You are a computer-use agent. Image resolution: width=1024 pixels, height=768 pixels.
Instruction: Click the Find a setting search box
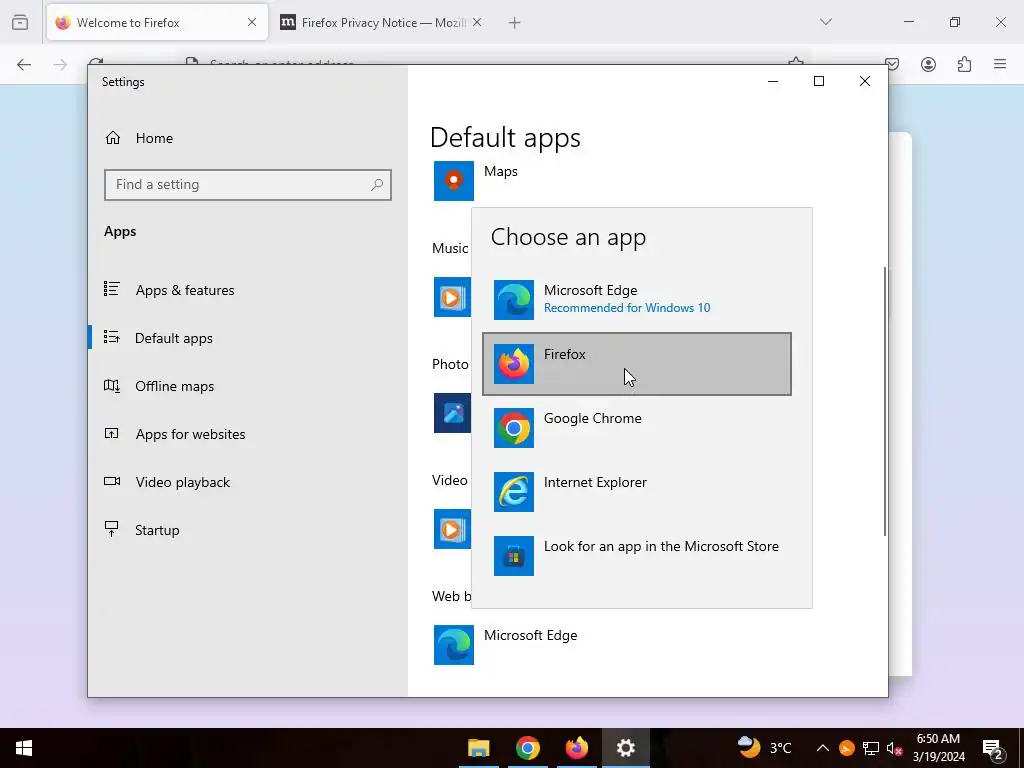(248, 185)
